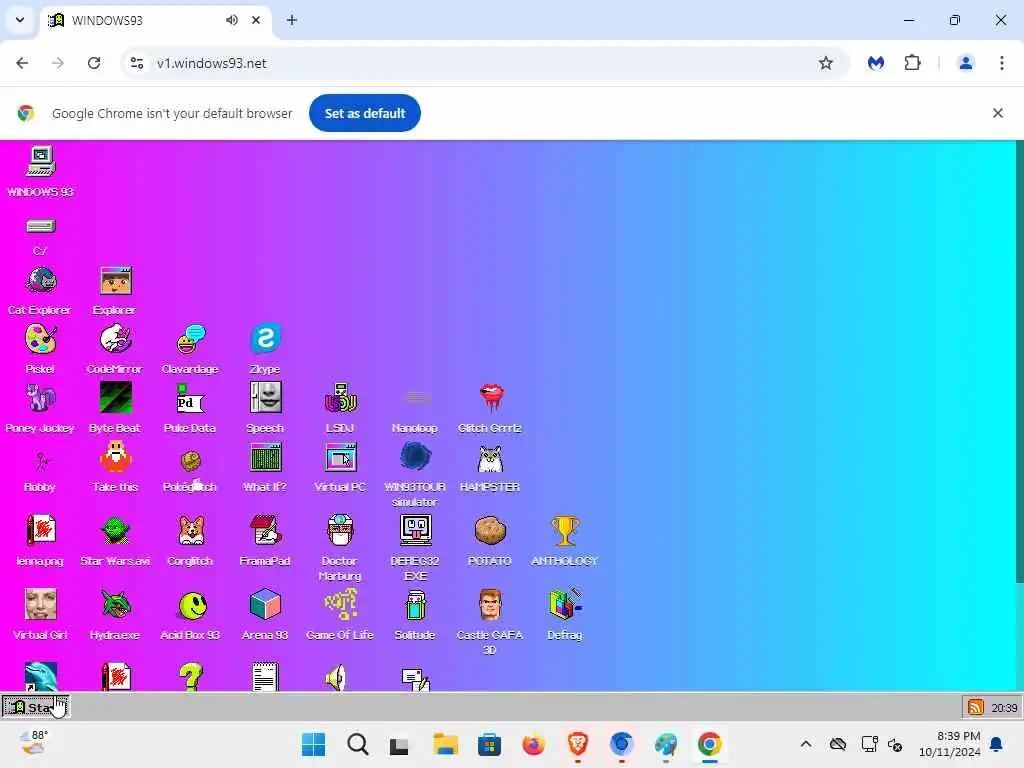Launch Robby stick figure icon
Image resolution: width=1024 pixels, height=768 pixels.
tap(40, 461)
